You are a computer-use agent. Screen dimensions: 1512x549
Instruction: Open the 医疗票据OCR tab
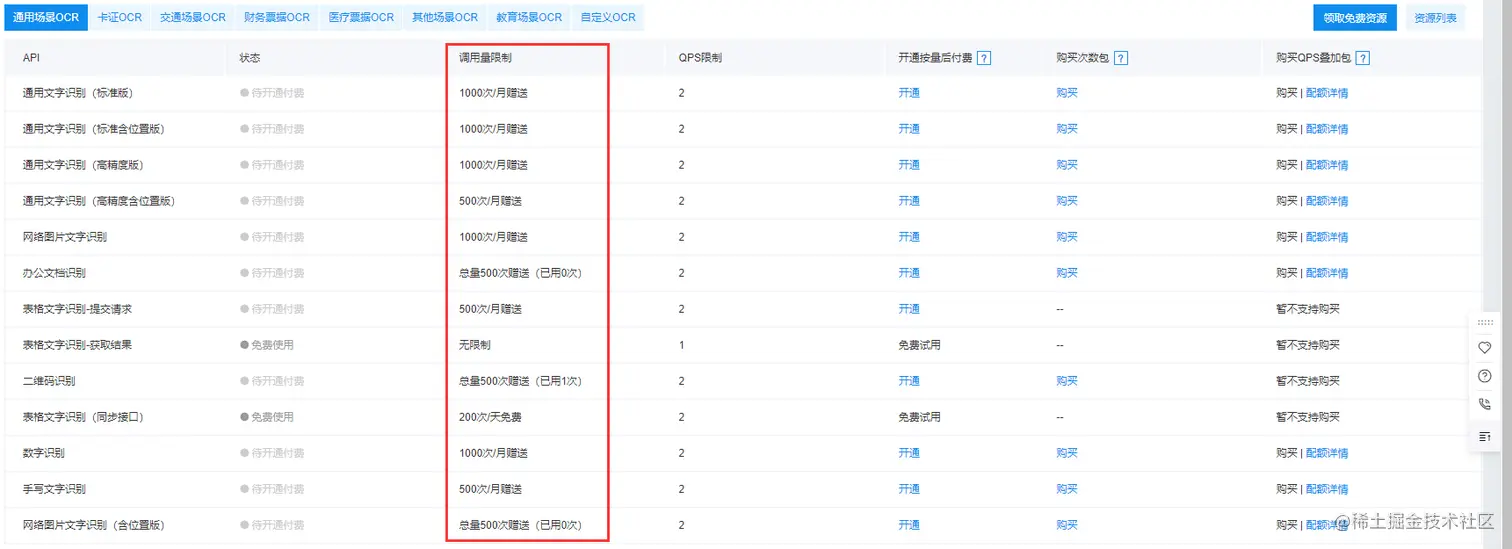pyautogui.click(x=361, y=18)
